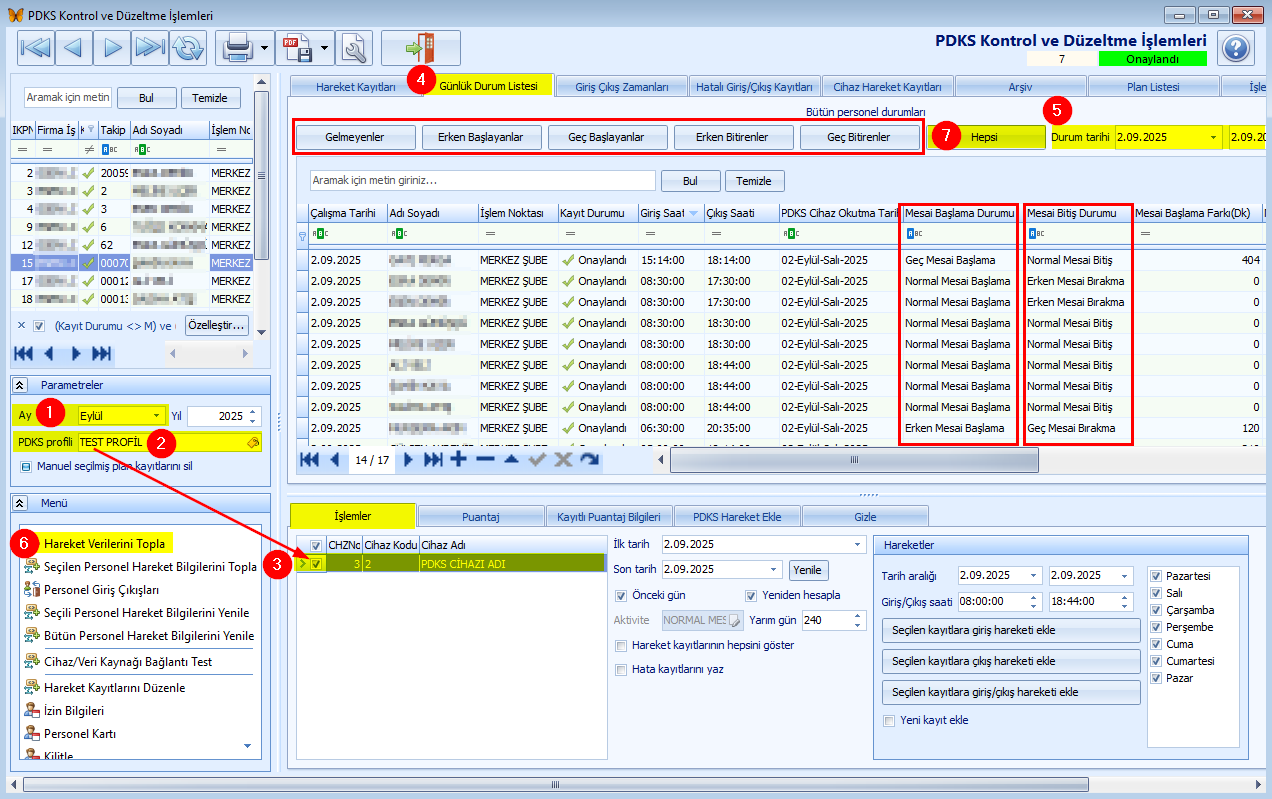Enable Hata kayıtlarını yaz checkbox
This screenshot has height=799, width=1272.
621,669
